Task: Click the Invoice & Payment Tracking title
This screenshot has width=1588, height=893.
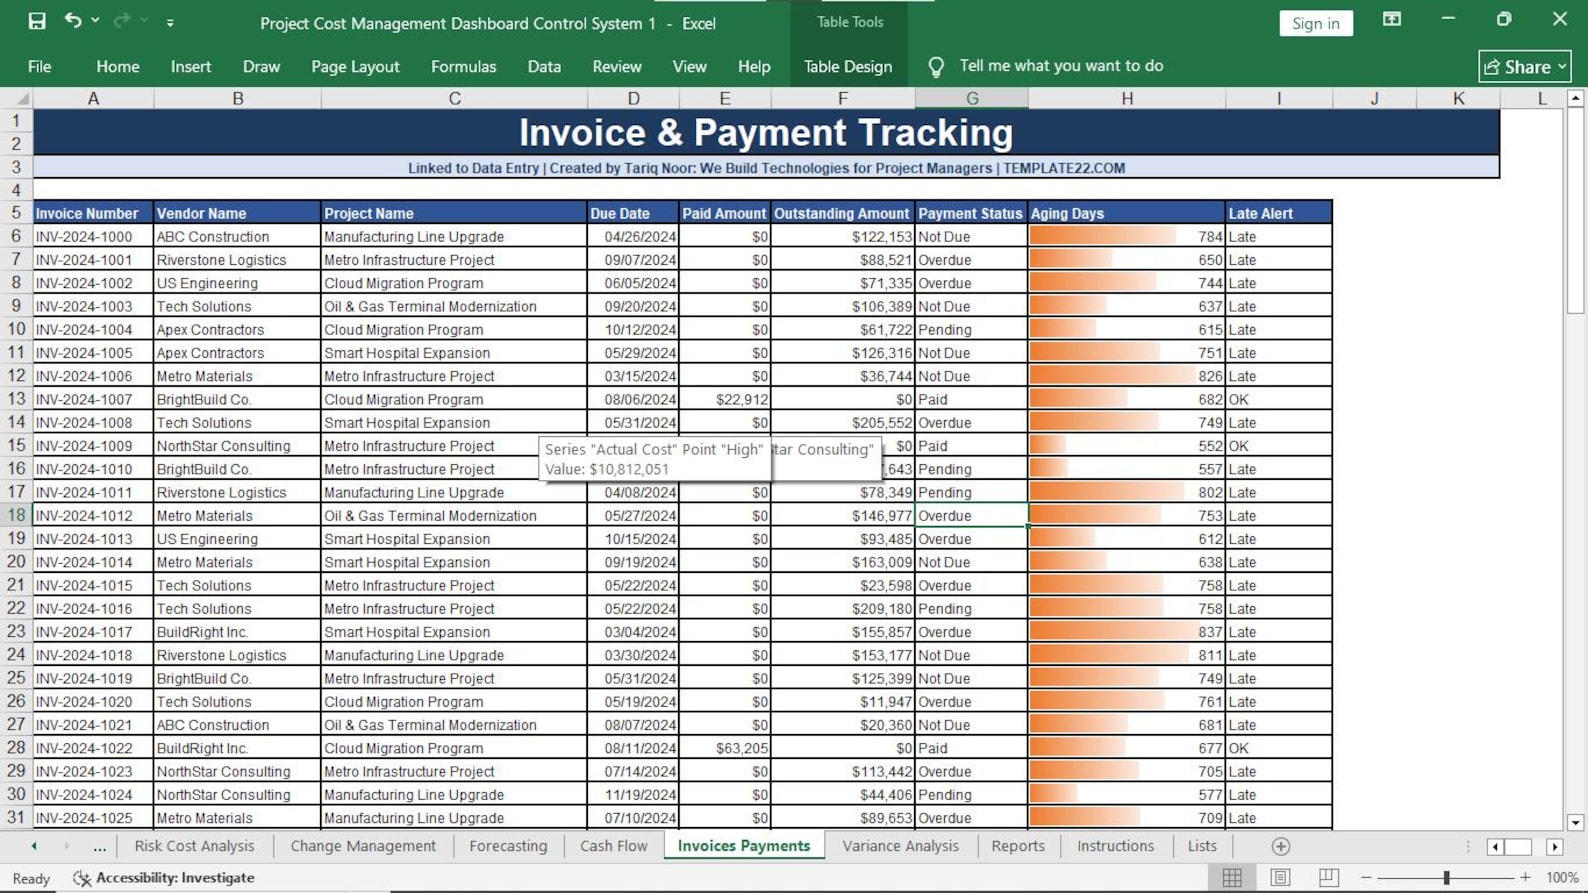Action: pos(766,132)
